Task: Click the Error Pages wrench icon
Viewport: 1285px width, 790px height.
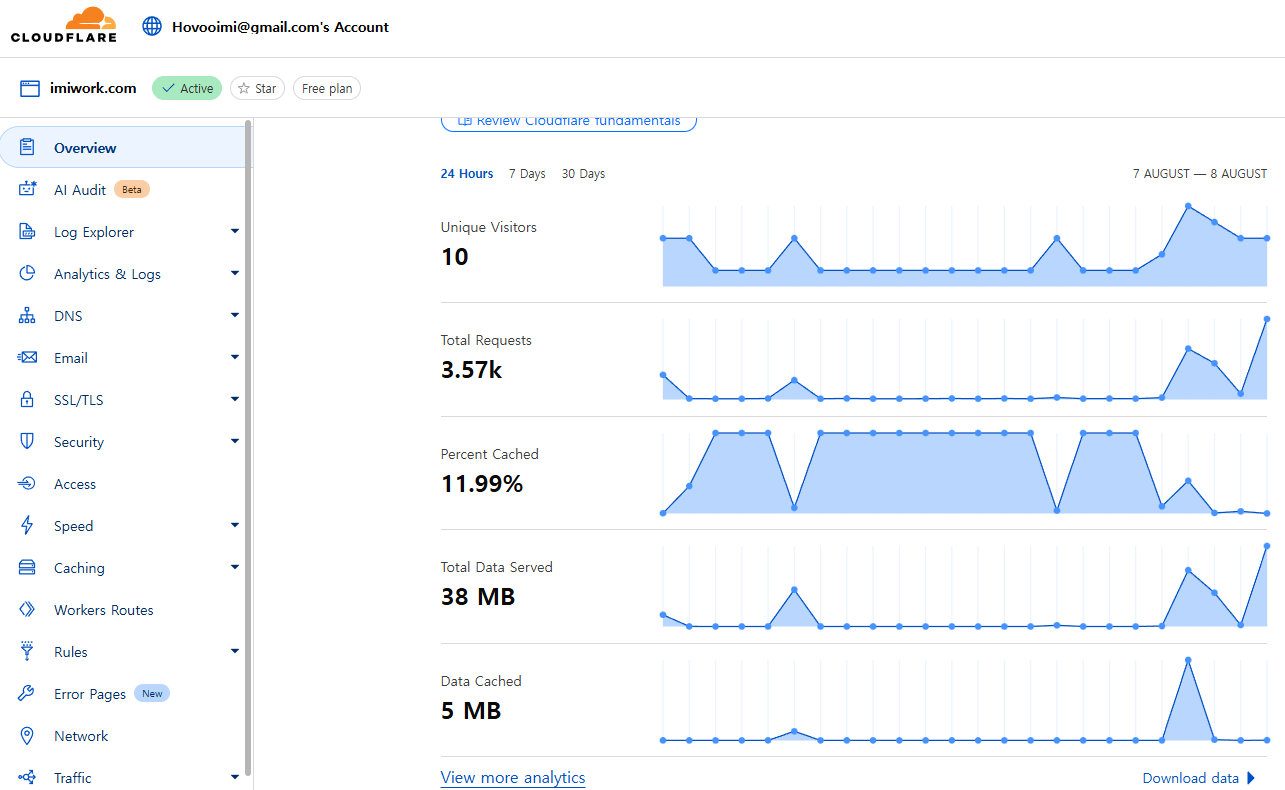Action: (28, 694)
